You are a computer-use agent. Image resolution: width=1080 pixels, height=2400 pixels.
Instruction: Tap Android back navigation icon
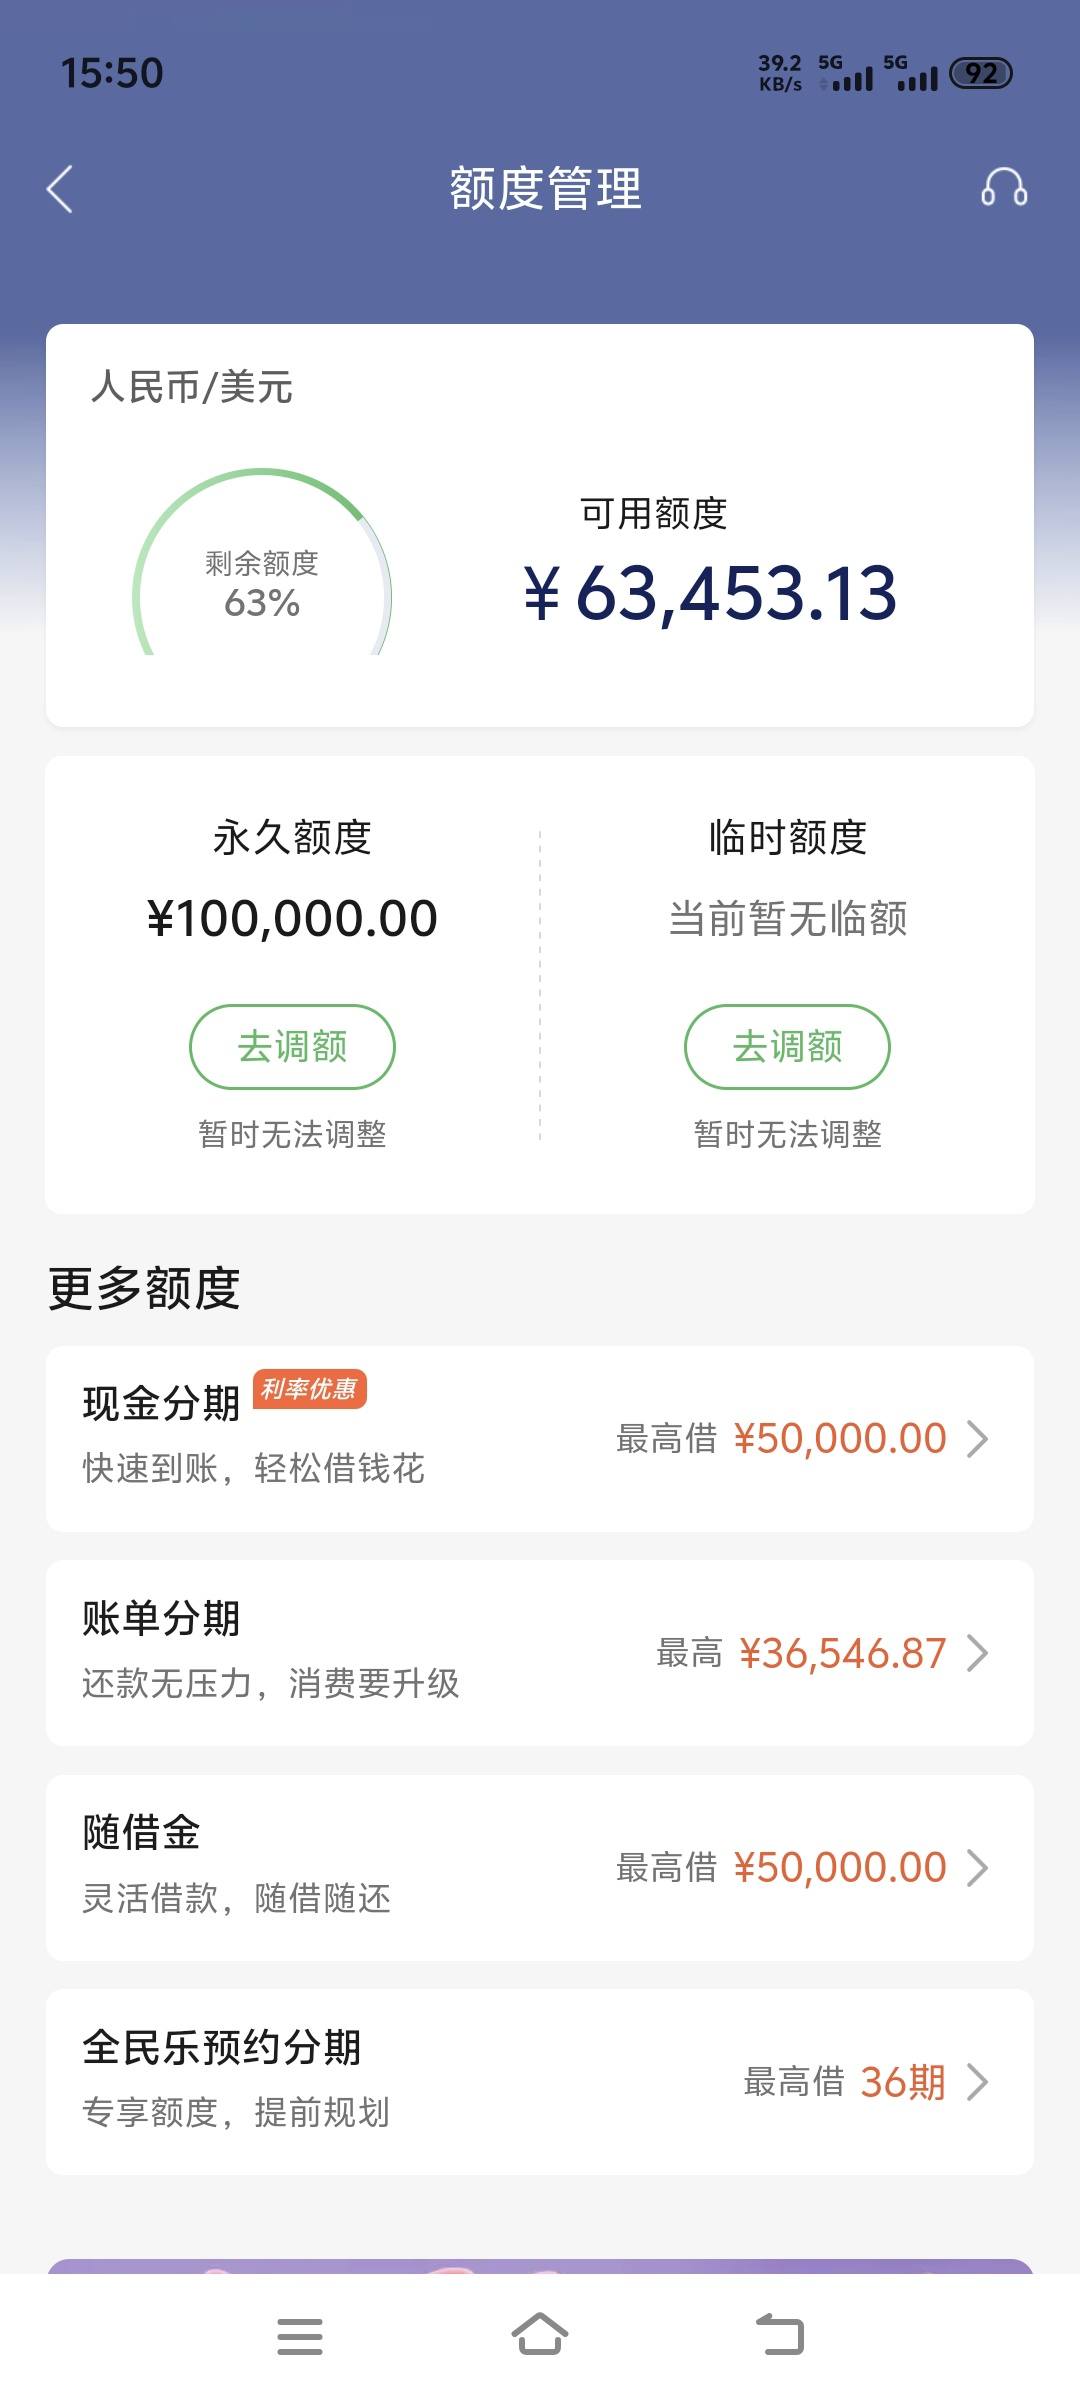coord(780,2335)
